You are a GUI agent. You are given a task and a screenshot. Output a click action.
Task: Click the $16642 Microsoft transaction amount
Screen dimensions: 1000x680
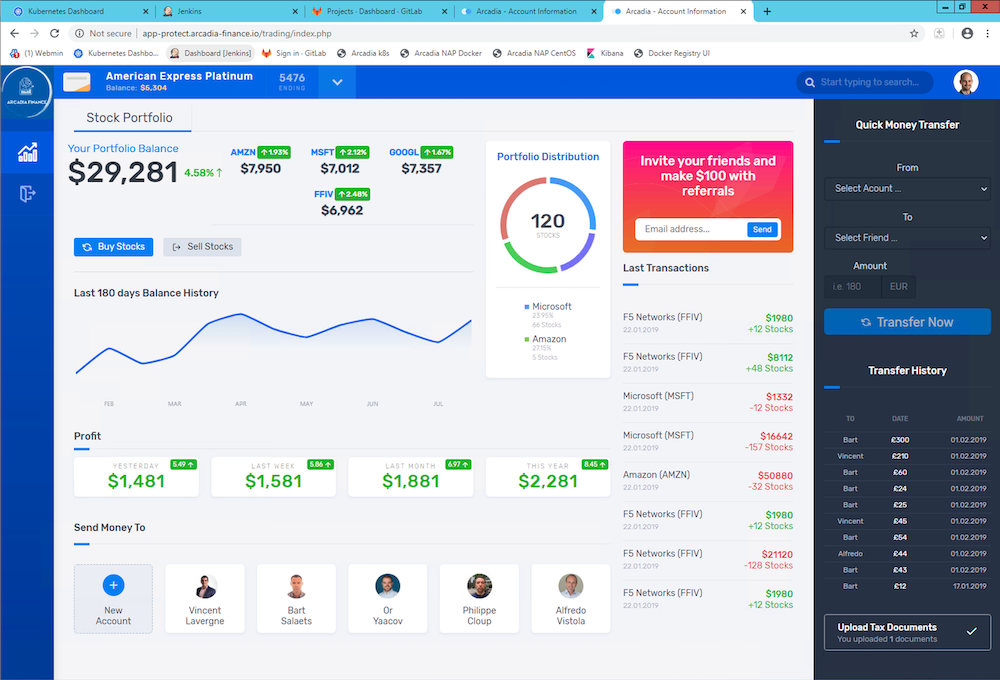(776, 436)
